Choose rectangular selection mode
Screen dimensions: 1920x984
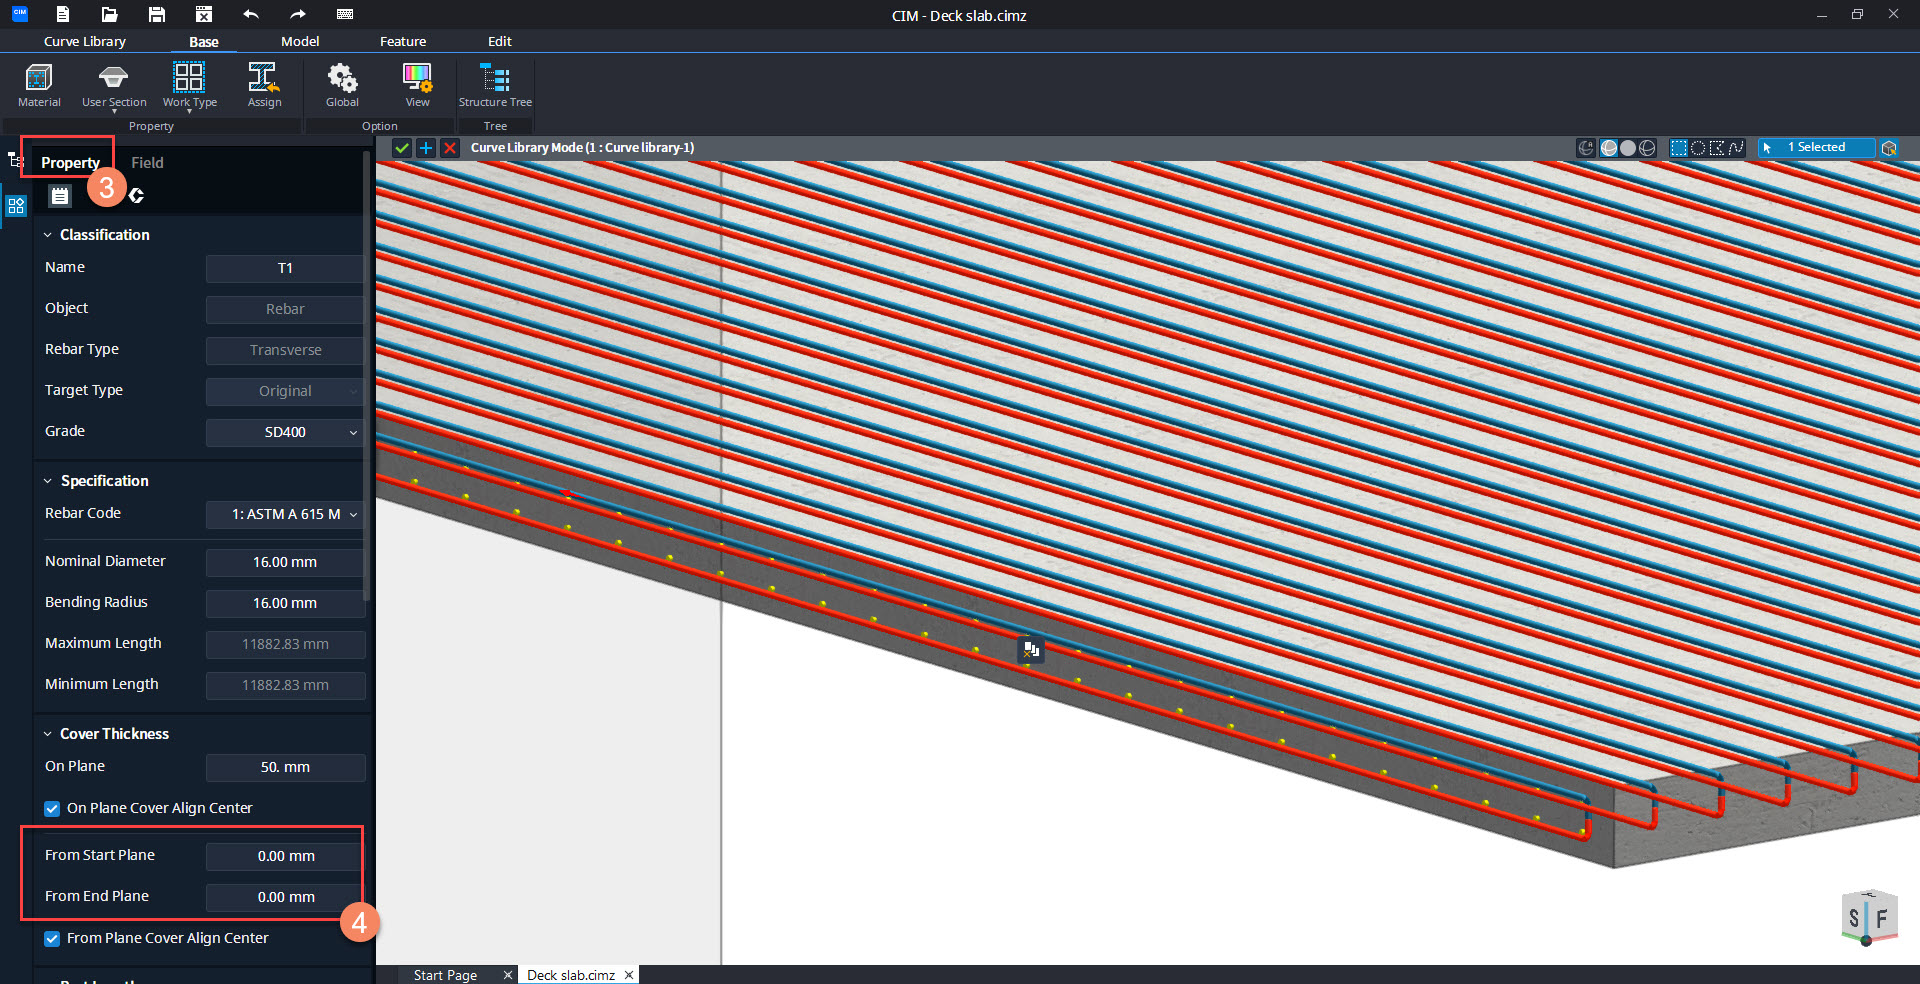click(x=1679, y=148)
